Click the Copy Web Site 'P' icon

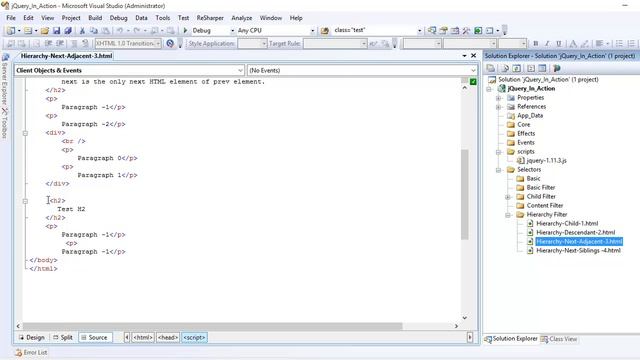[556, 68]
